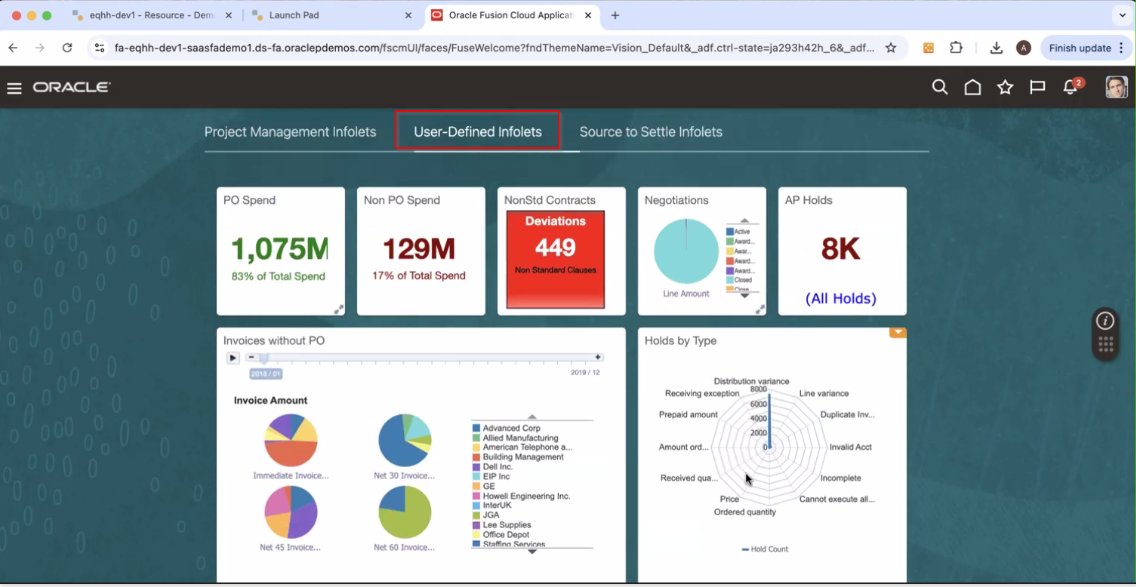Open the Watchlist flag icon
1136x587 pixels.
coord(1037,88)
